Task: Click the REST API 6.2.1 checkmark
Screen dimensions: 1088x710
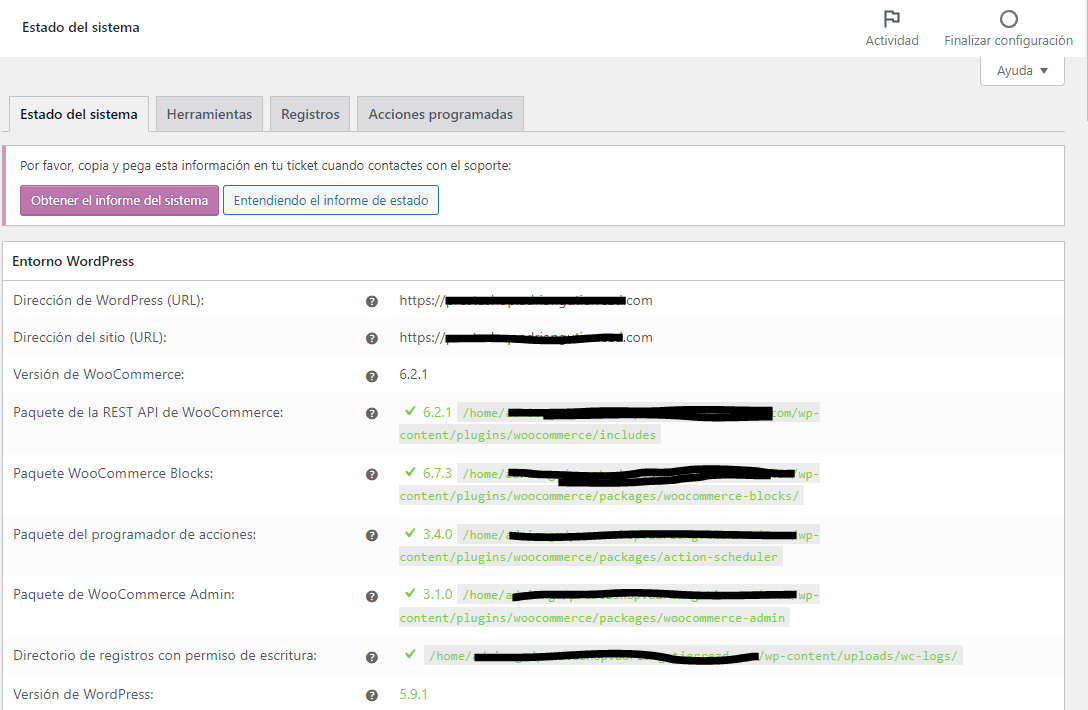Action: click(x=410, y=411)
